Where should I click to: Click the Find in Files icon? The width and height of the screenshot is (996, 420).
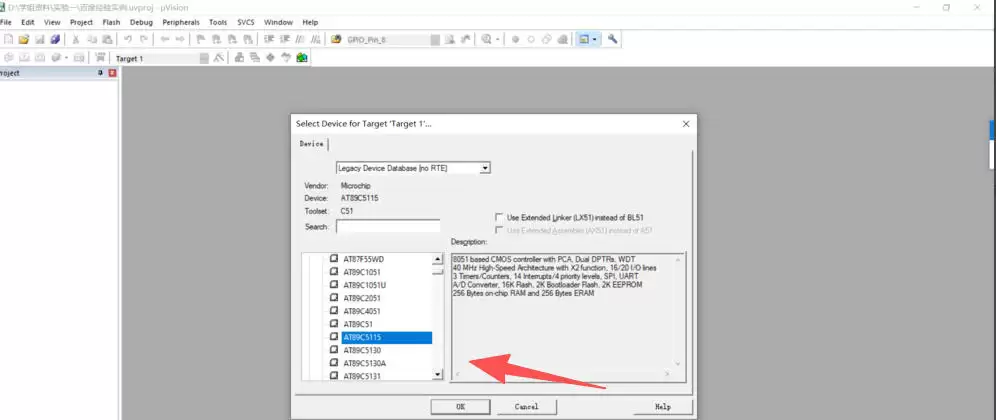point(336,39)
